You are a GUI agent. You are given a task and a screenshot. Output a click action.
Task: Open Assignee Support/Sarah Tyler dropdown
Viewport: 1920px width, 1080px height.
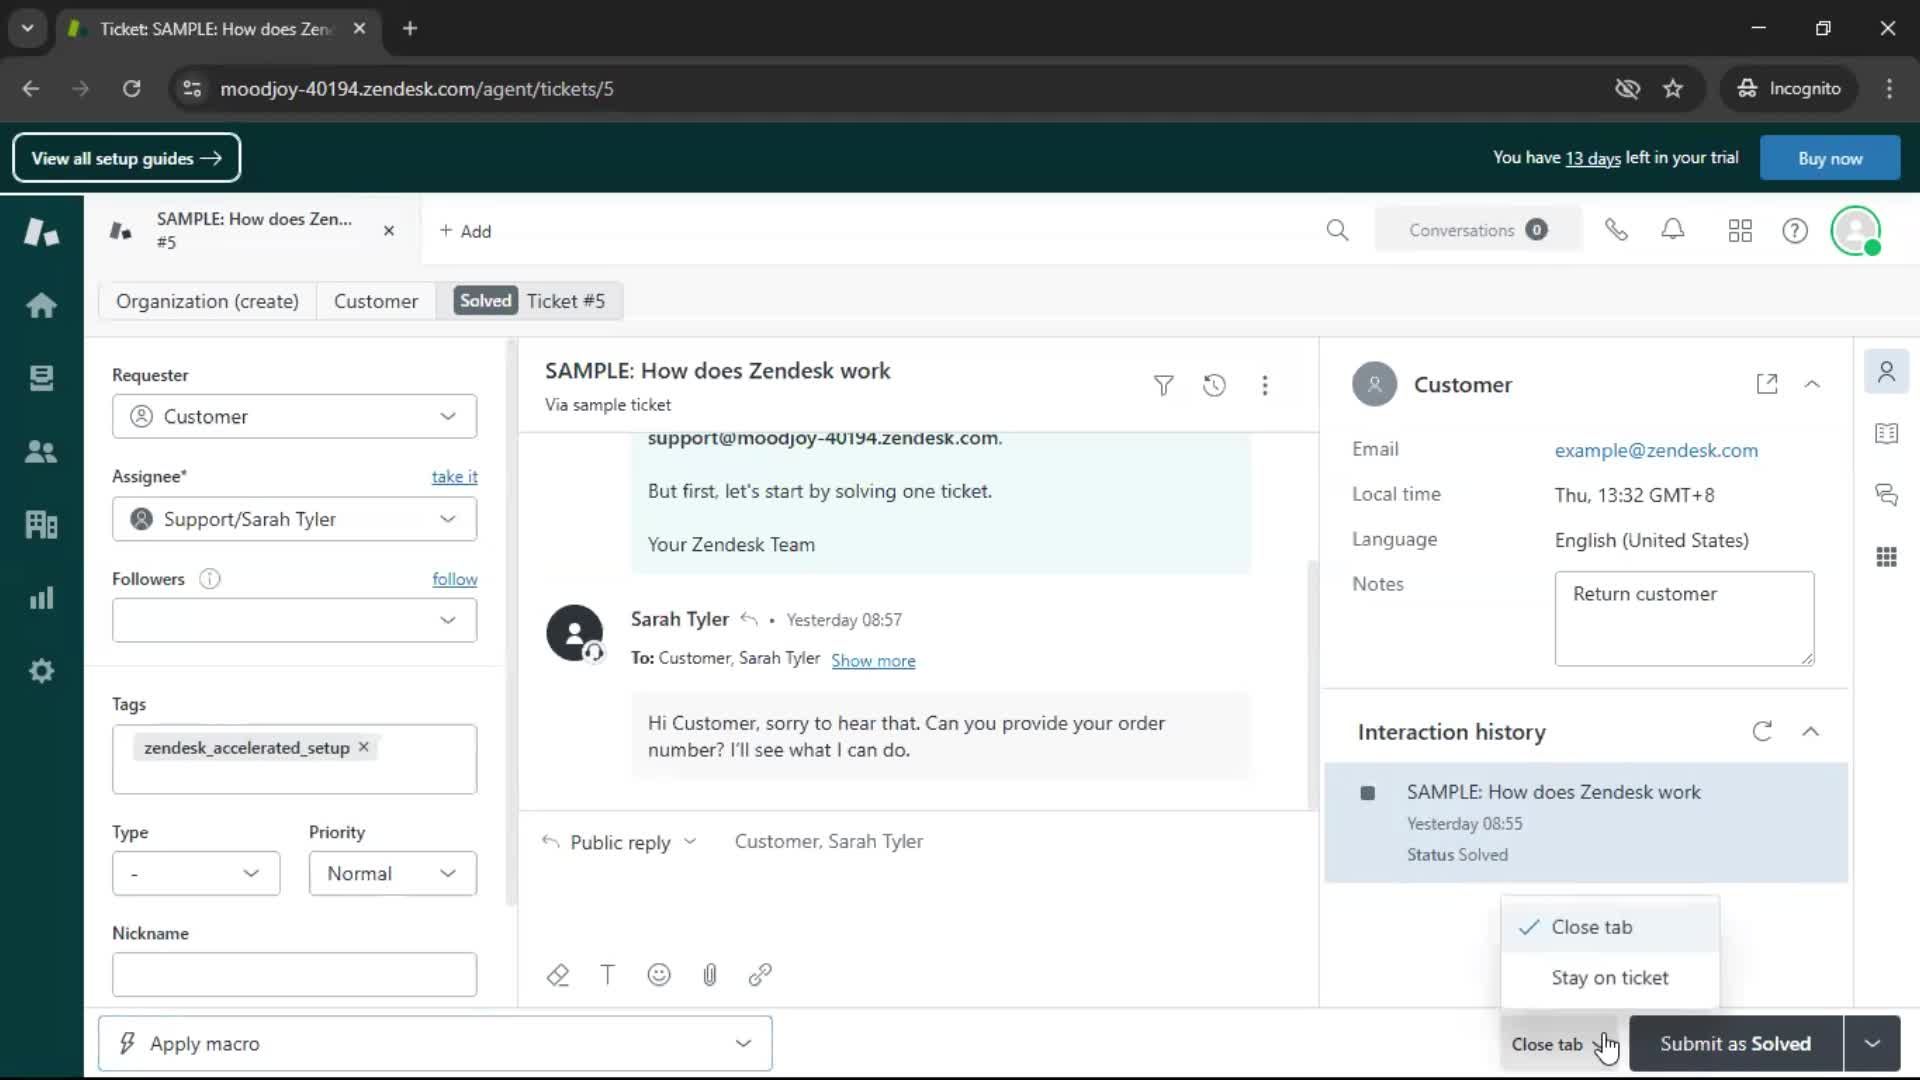click(x=294, y=519)
